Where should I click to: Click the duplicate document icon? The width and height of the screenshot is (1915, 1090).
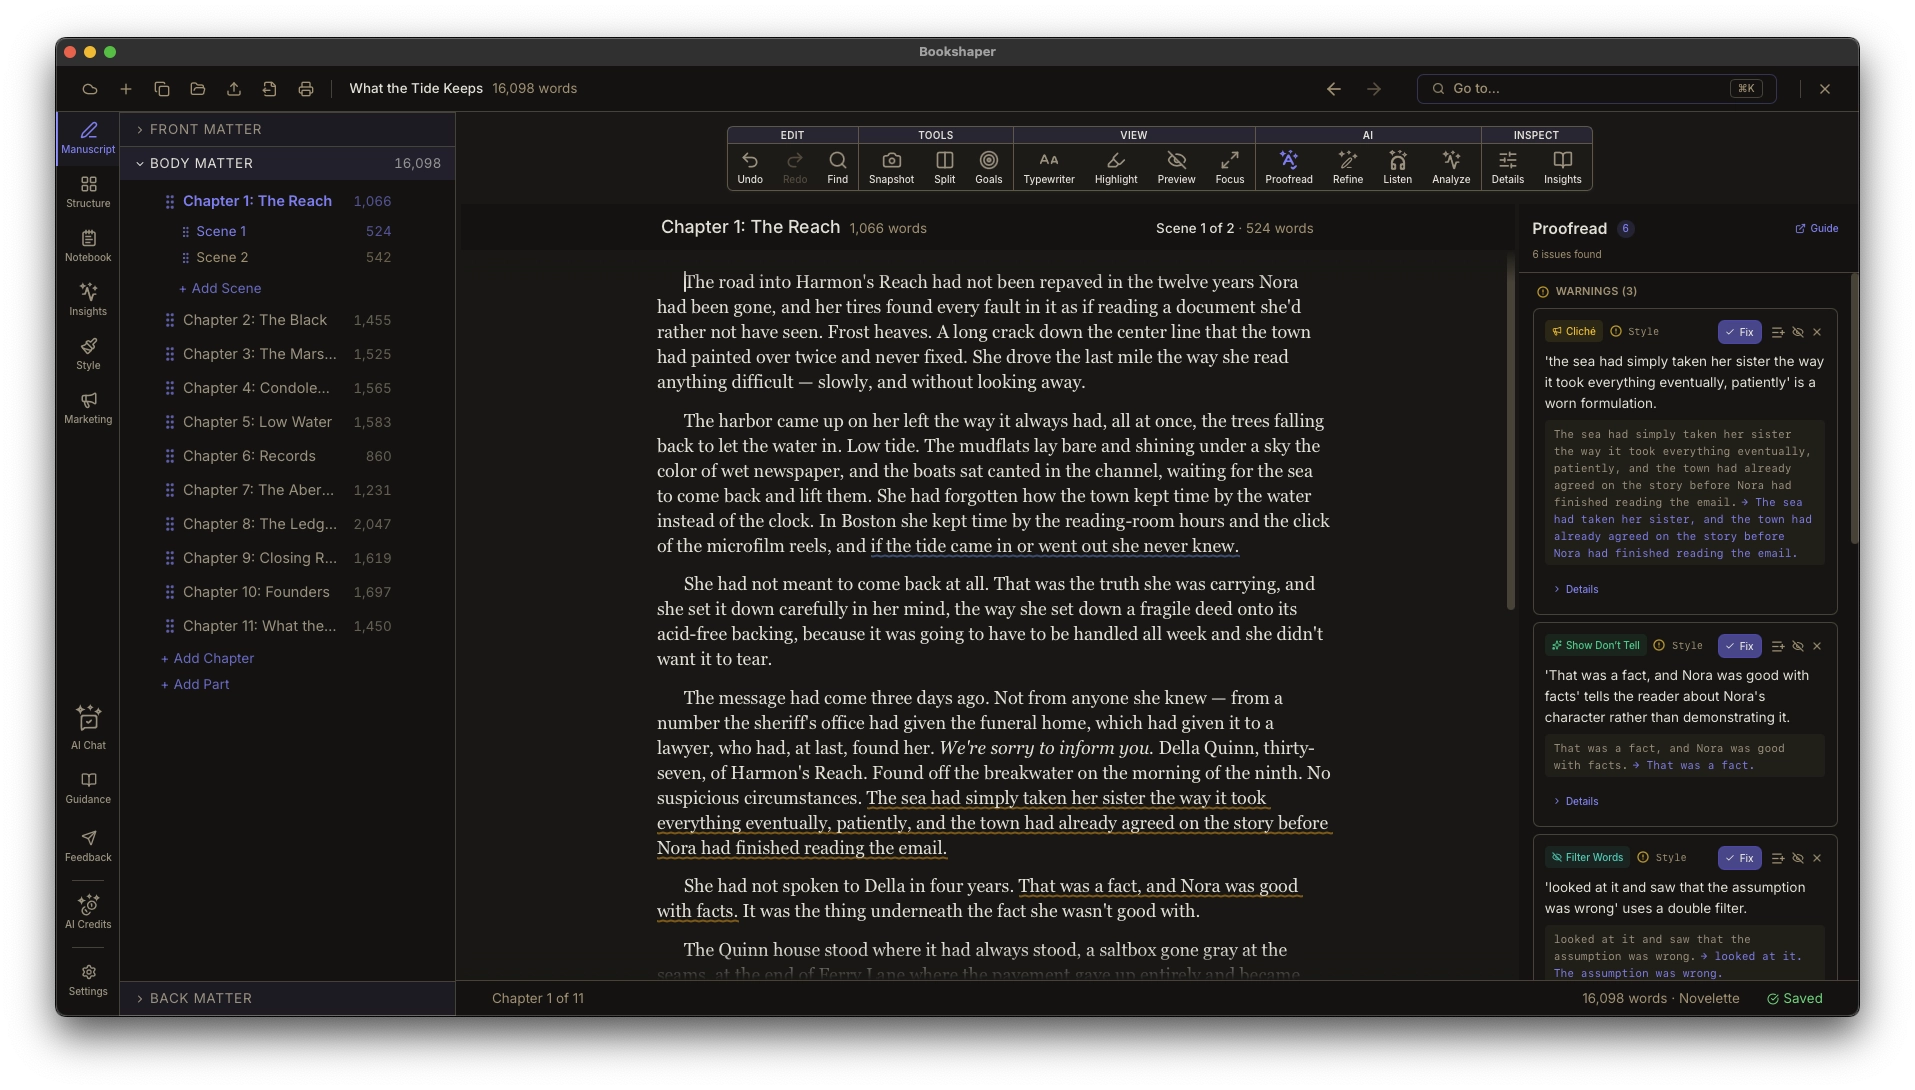click(162, 89)
